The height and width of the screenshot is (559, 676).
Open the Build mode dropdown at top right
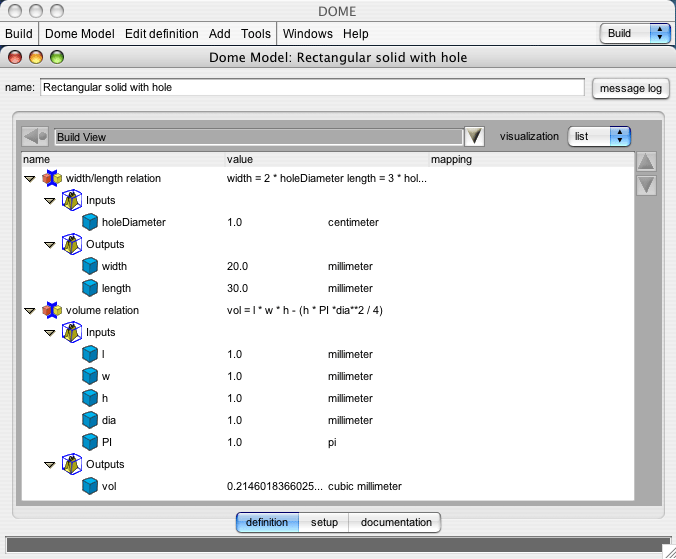(635, 34)
